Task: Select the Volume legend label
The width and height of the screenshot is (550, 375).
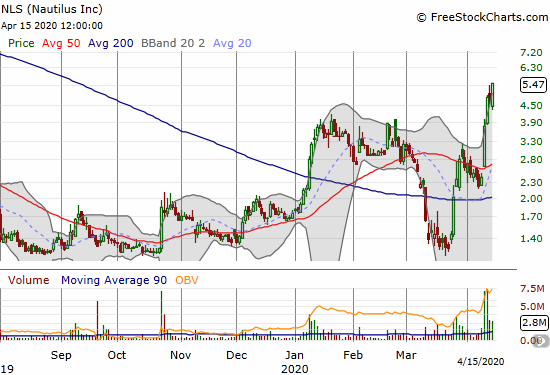Action: click(28, 280)
